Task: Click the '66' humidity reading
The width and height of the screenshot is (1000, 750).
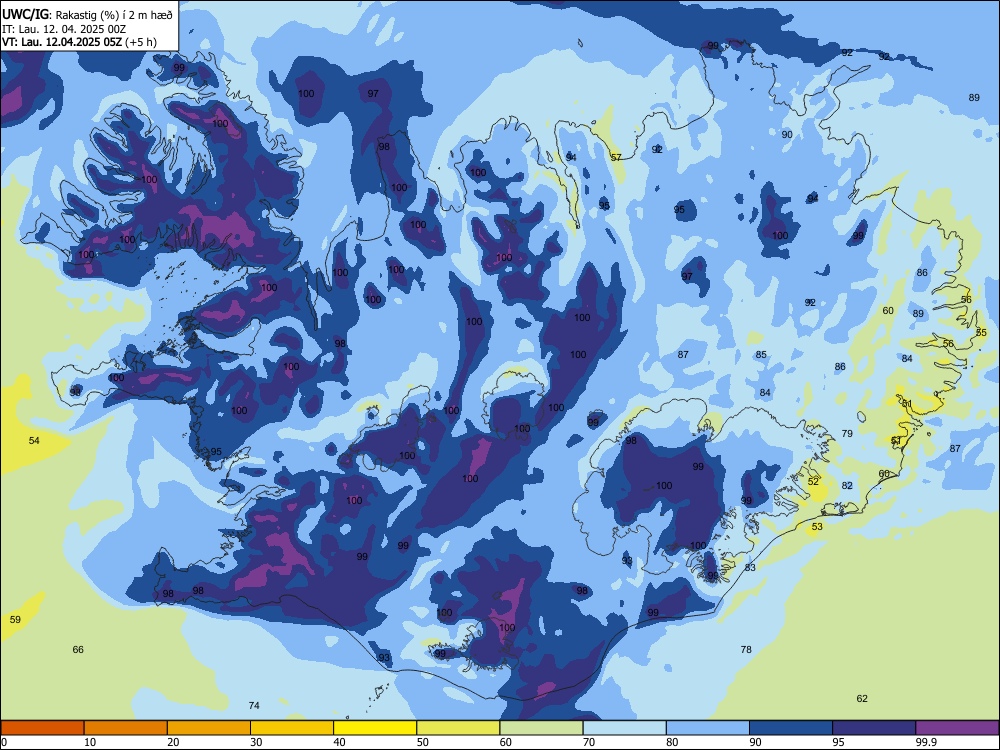Action: coord(78,649)
